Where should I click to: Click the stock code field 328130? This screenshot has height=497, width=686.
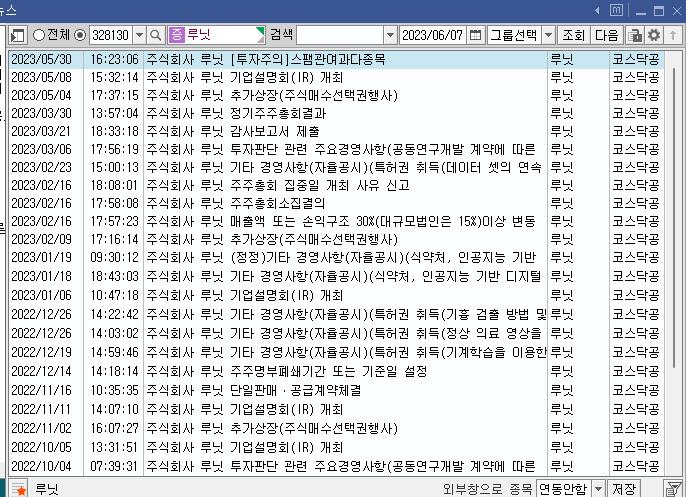(x=111, y=35)
